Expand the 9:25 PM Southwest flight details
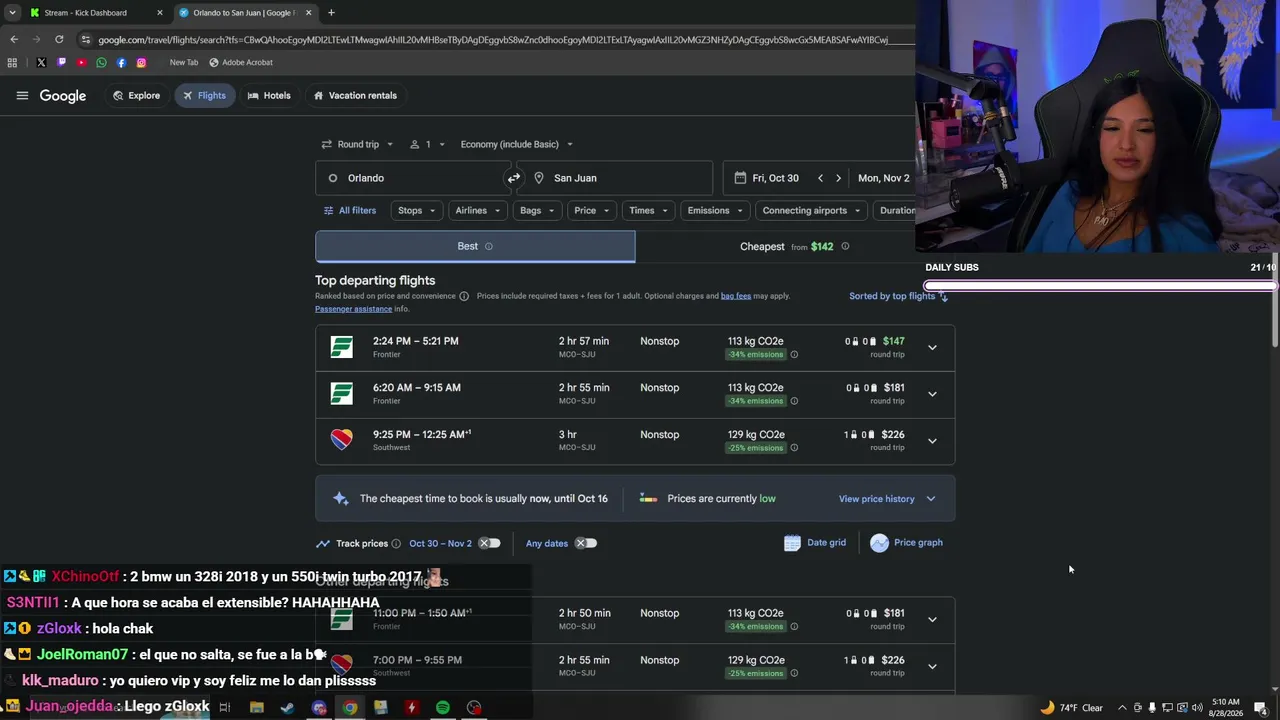 (932, 441)
